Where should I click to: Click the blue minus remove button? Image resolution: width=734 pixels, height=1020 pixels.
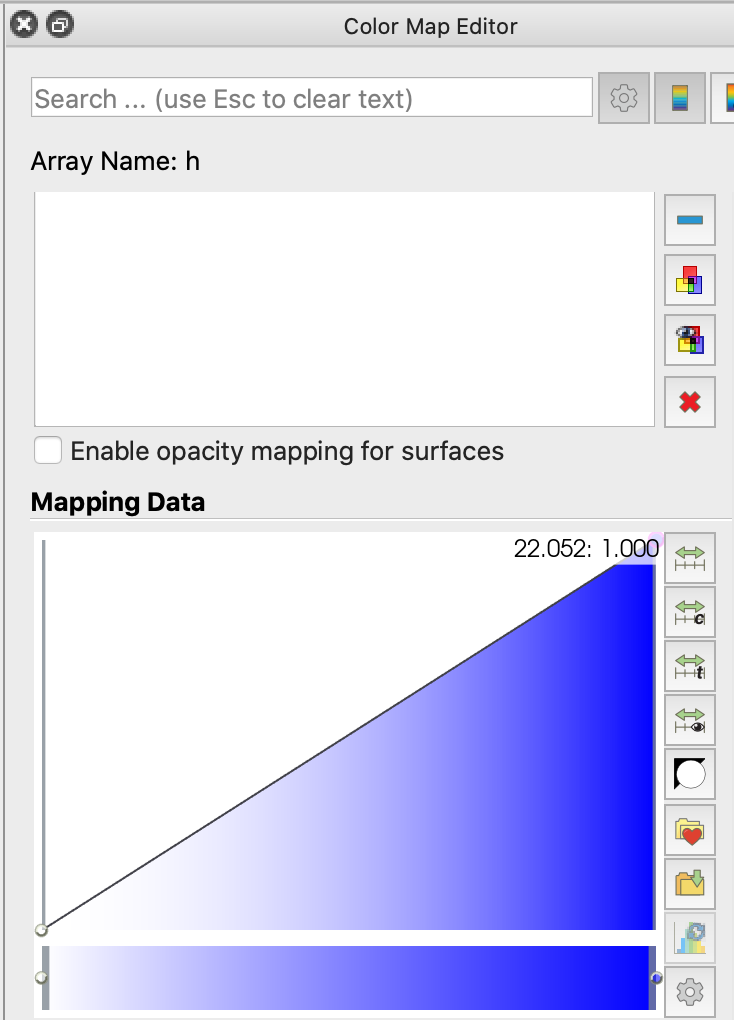coord(690,220)
